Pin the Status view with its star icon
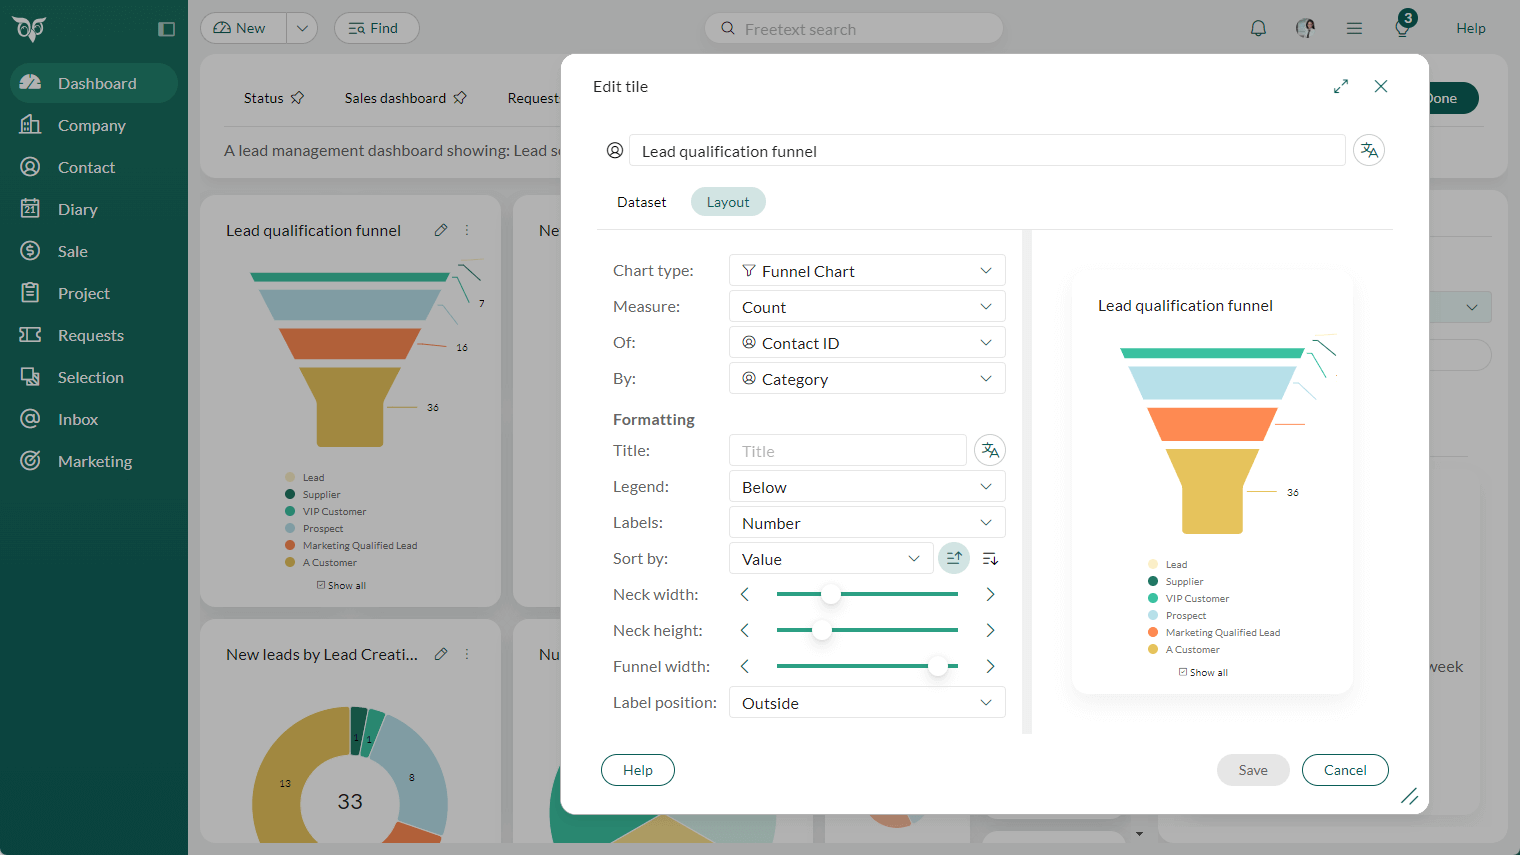This screenshot has width=1520, height=855. click(x=298, y=97)
